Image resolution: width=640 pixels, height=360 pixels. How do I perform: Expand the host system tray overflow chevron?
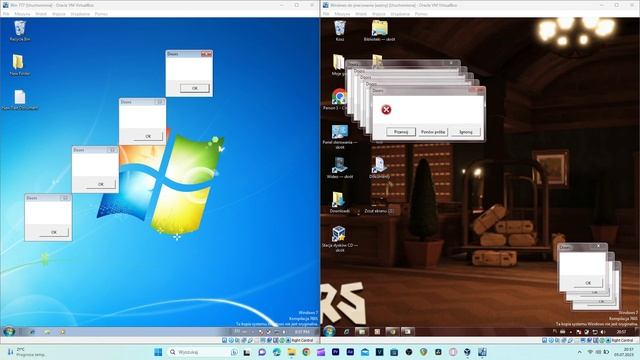click(x=580, y=352)
